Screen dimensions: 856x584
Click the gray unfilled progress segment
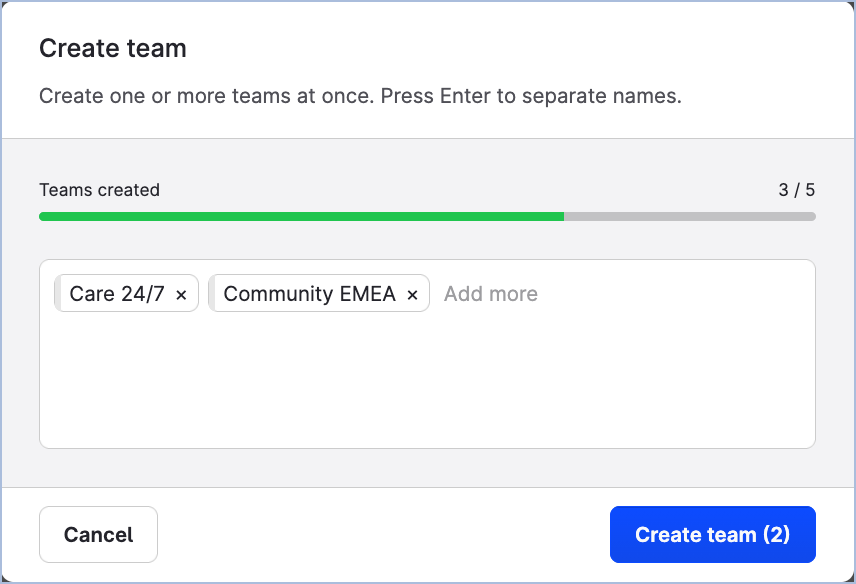coord(690,216)
